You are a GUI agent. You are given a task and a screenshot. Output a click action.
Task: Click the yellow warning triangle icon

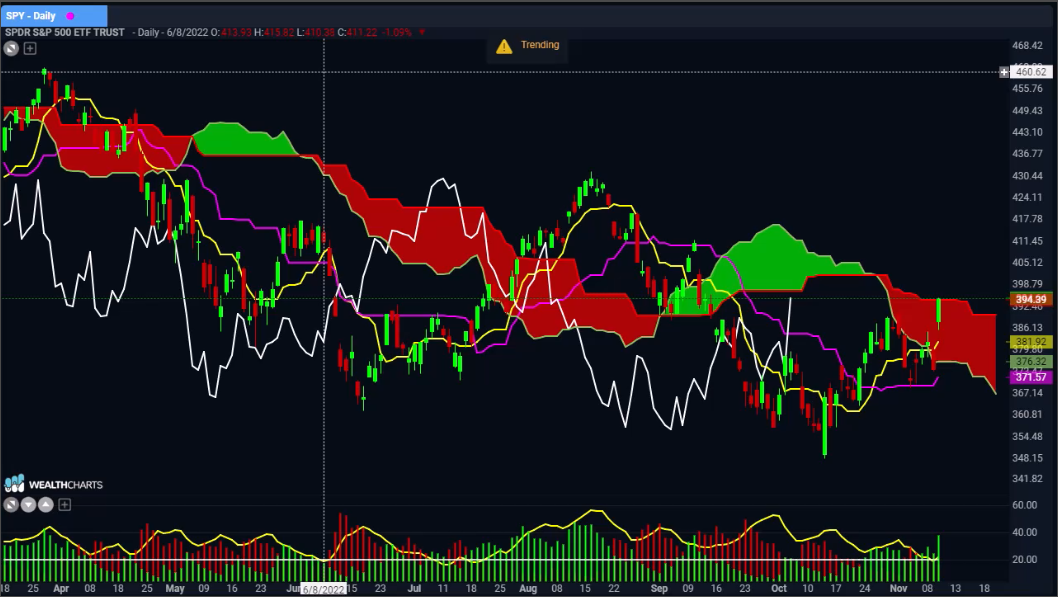tap(504, 46)
